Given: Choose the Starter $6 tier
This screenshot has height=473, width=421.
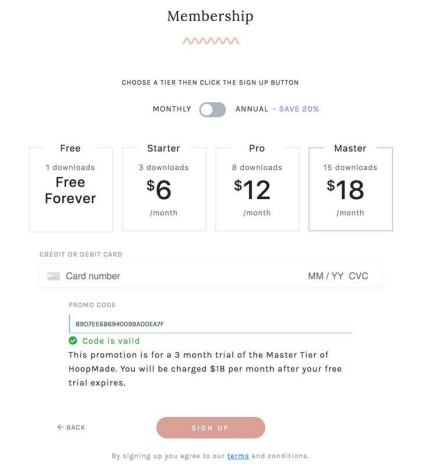Looking at the screenshot, I should pyautogui.click(x=164, y=189).
